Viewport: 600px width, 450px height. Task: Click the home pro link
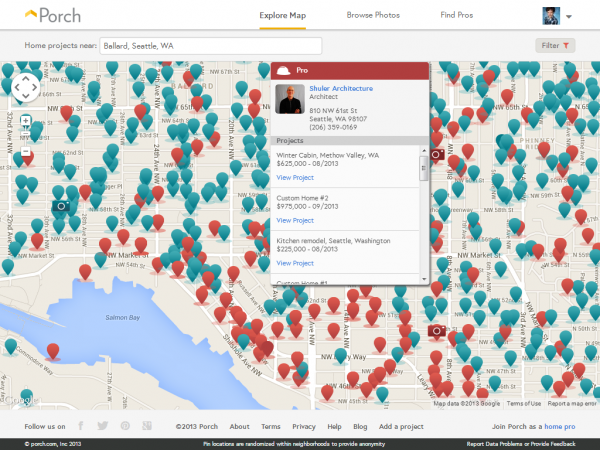559,426
